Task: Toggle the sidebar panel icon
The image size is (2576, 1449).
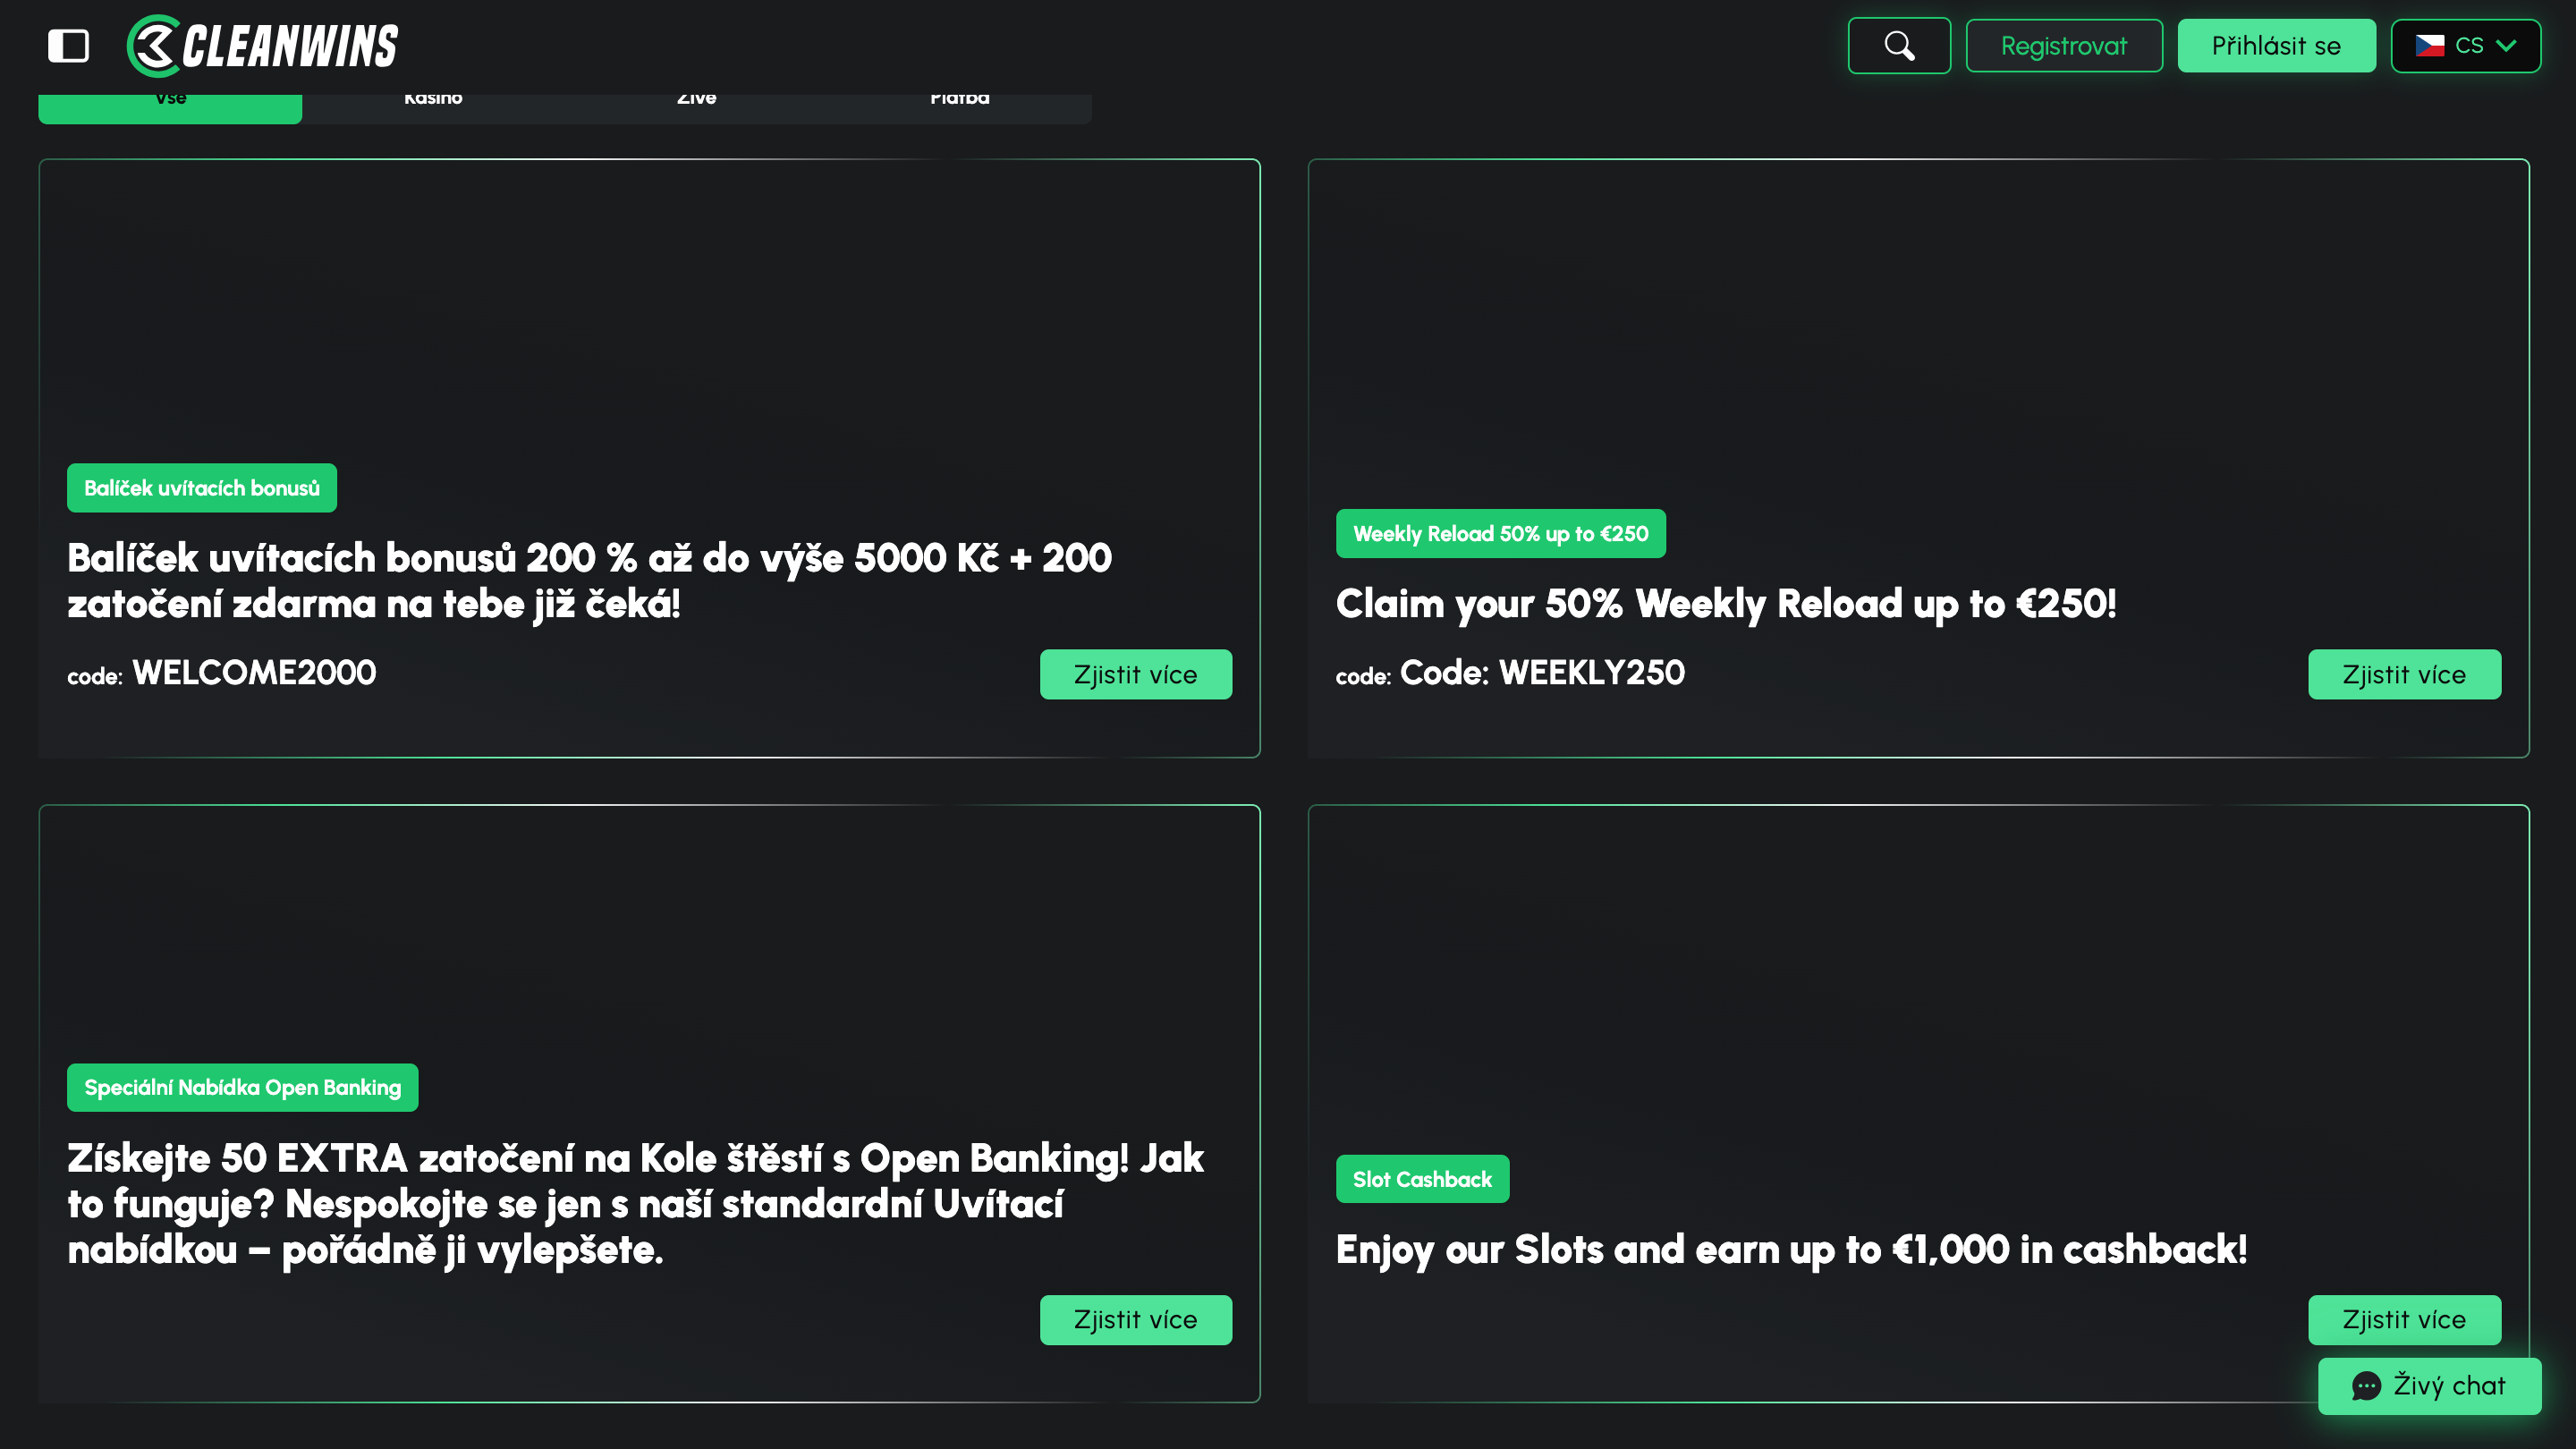Action: [x=68, y=45]
